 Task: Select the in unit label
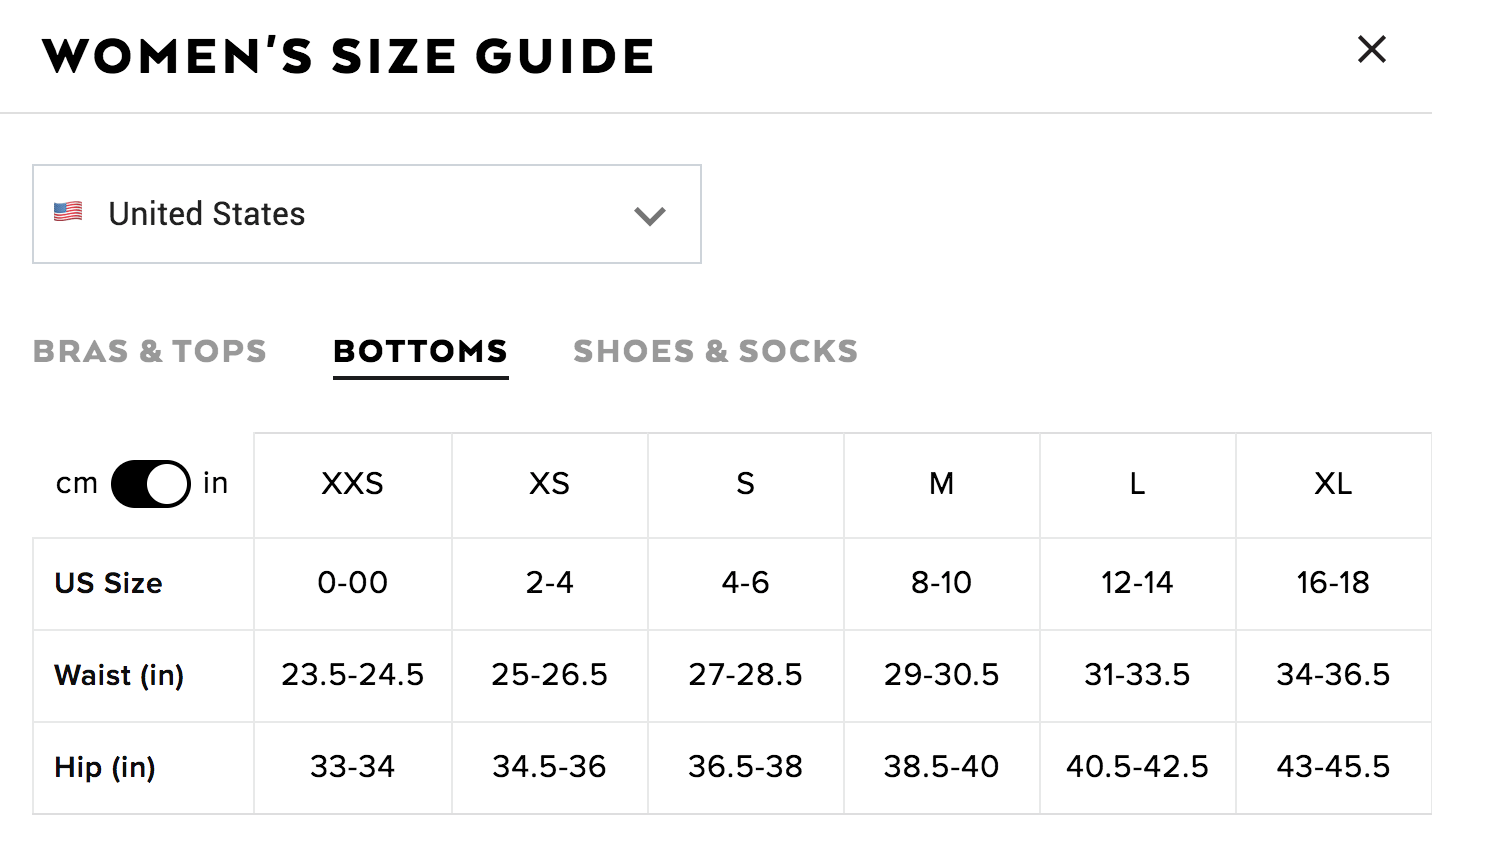pos(216,483)
